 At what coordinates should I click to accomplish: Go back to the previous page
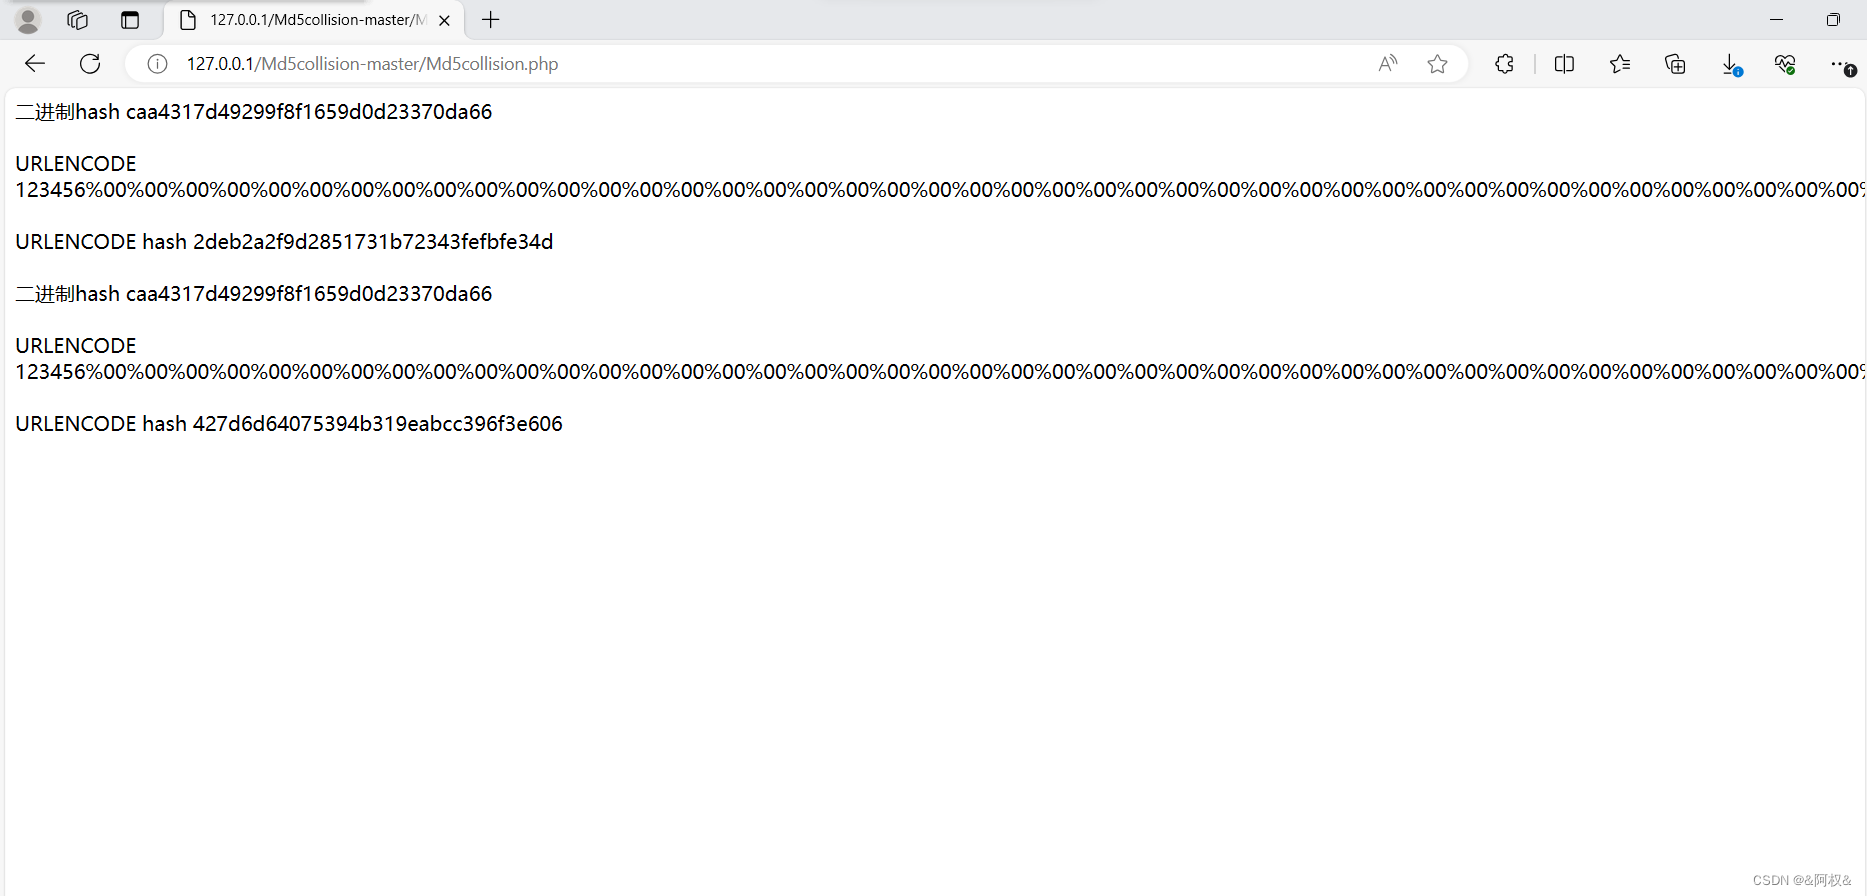[35, 64]
